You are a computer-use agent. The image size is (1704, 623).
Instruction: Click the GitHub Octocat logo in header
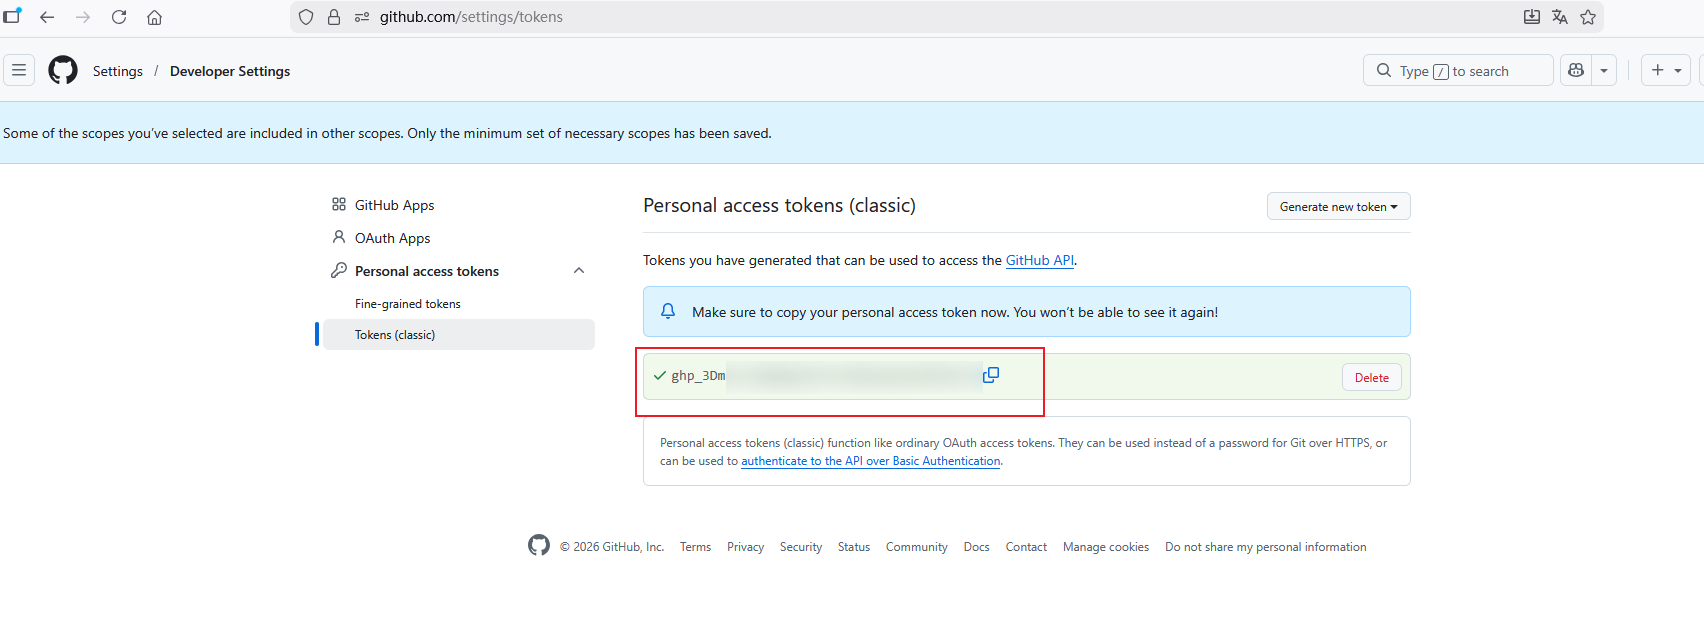(x=63, y=70)
